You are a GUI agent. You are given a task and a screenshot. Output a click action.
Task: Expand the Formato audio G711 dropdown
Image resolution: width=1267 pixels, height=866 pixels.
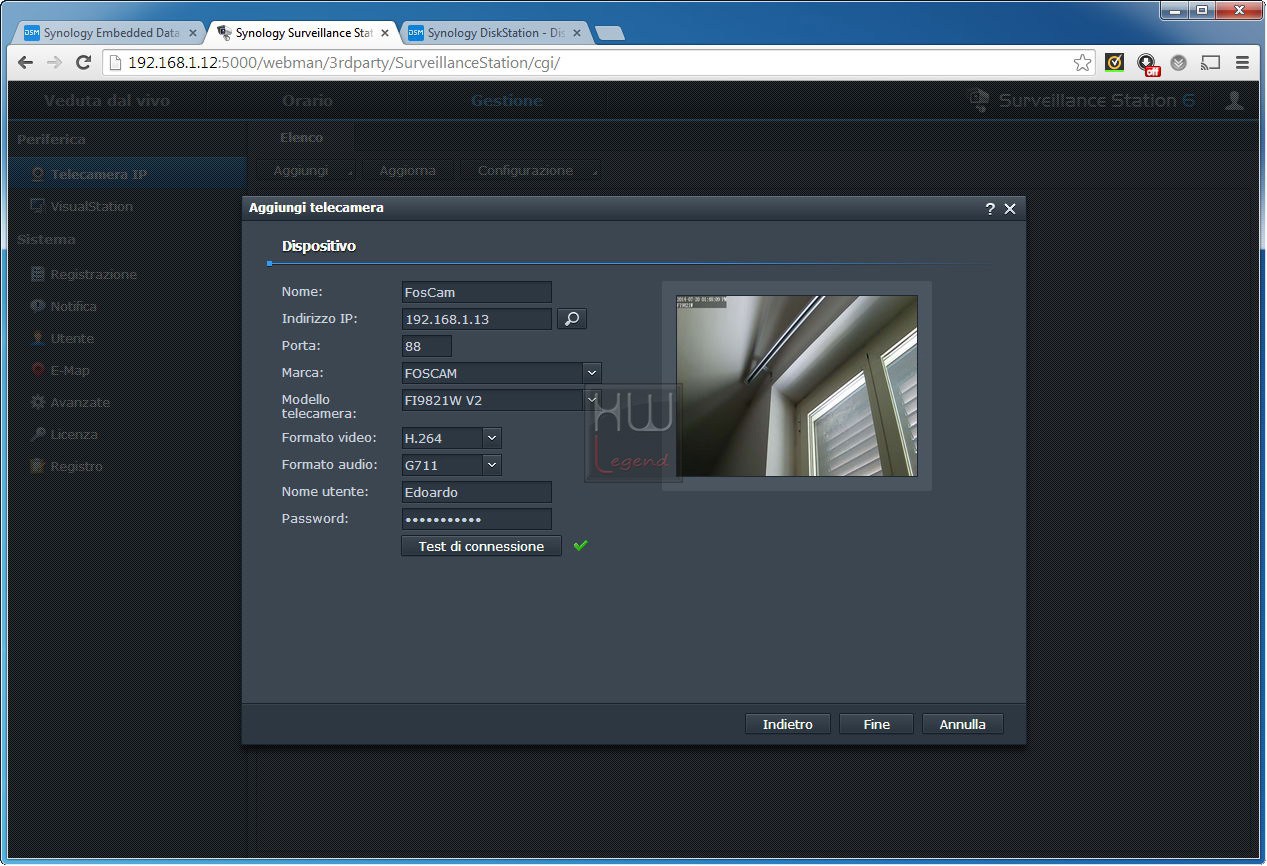point(491,465)
